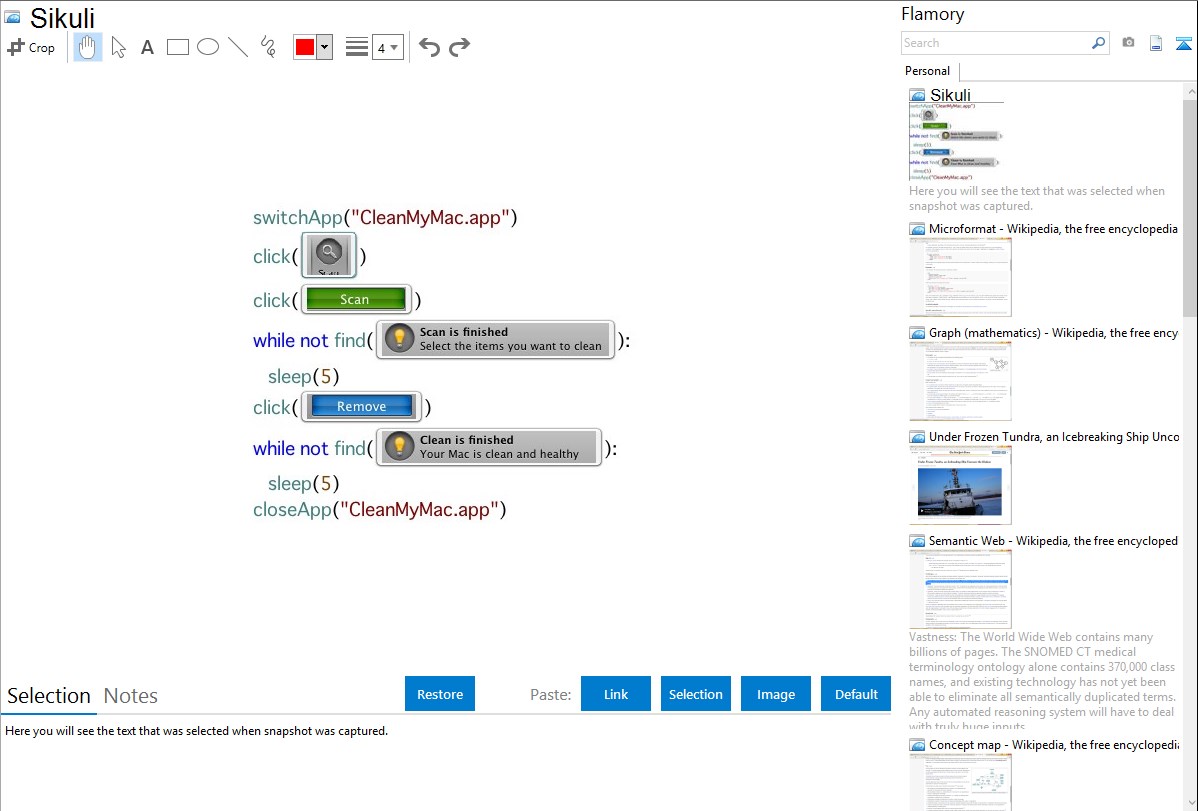The width and height of the screenshot is (1198, 811).
Task: Click the icon beside Under Frozen Tundra entry
Action: [917, 437]
